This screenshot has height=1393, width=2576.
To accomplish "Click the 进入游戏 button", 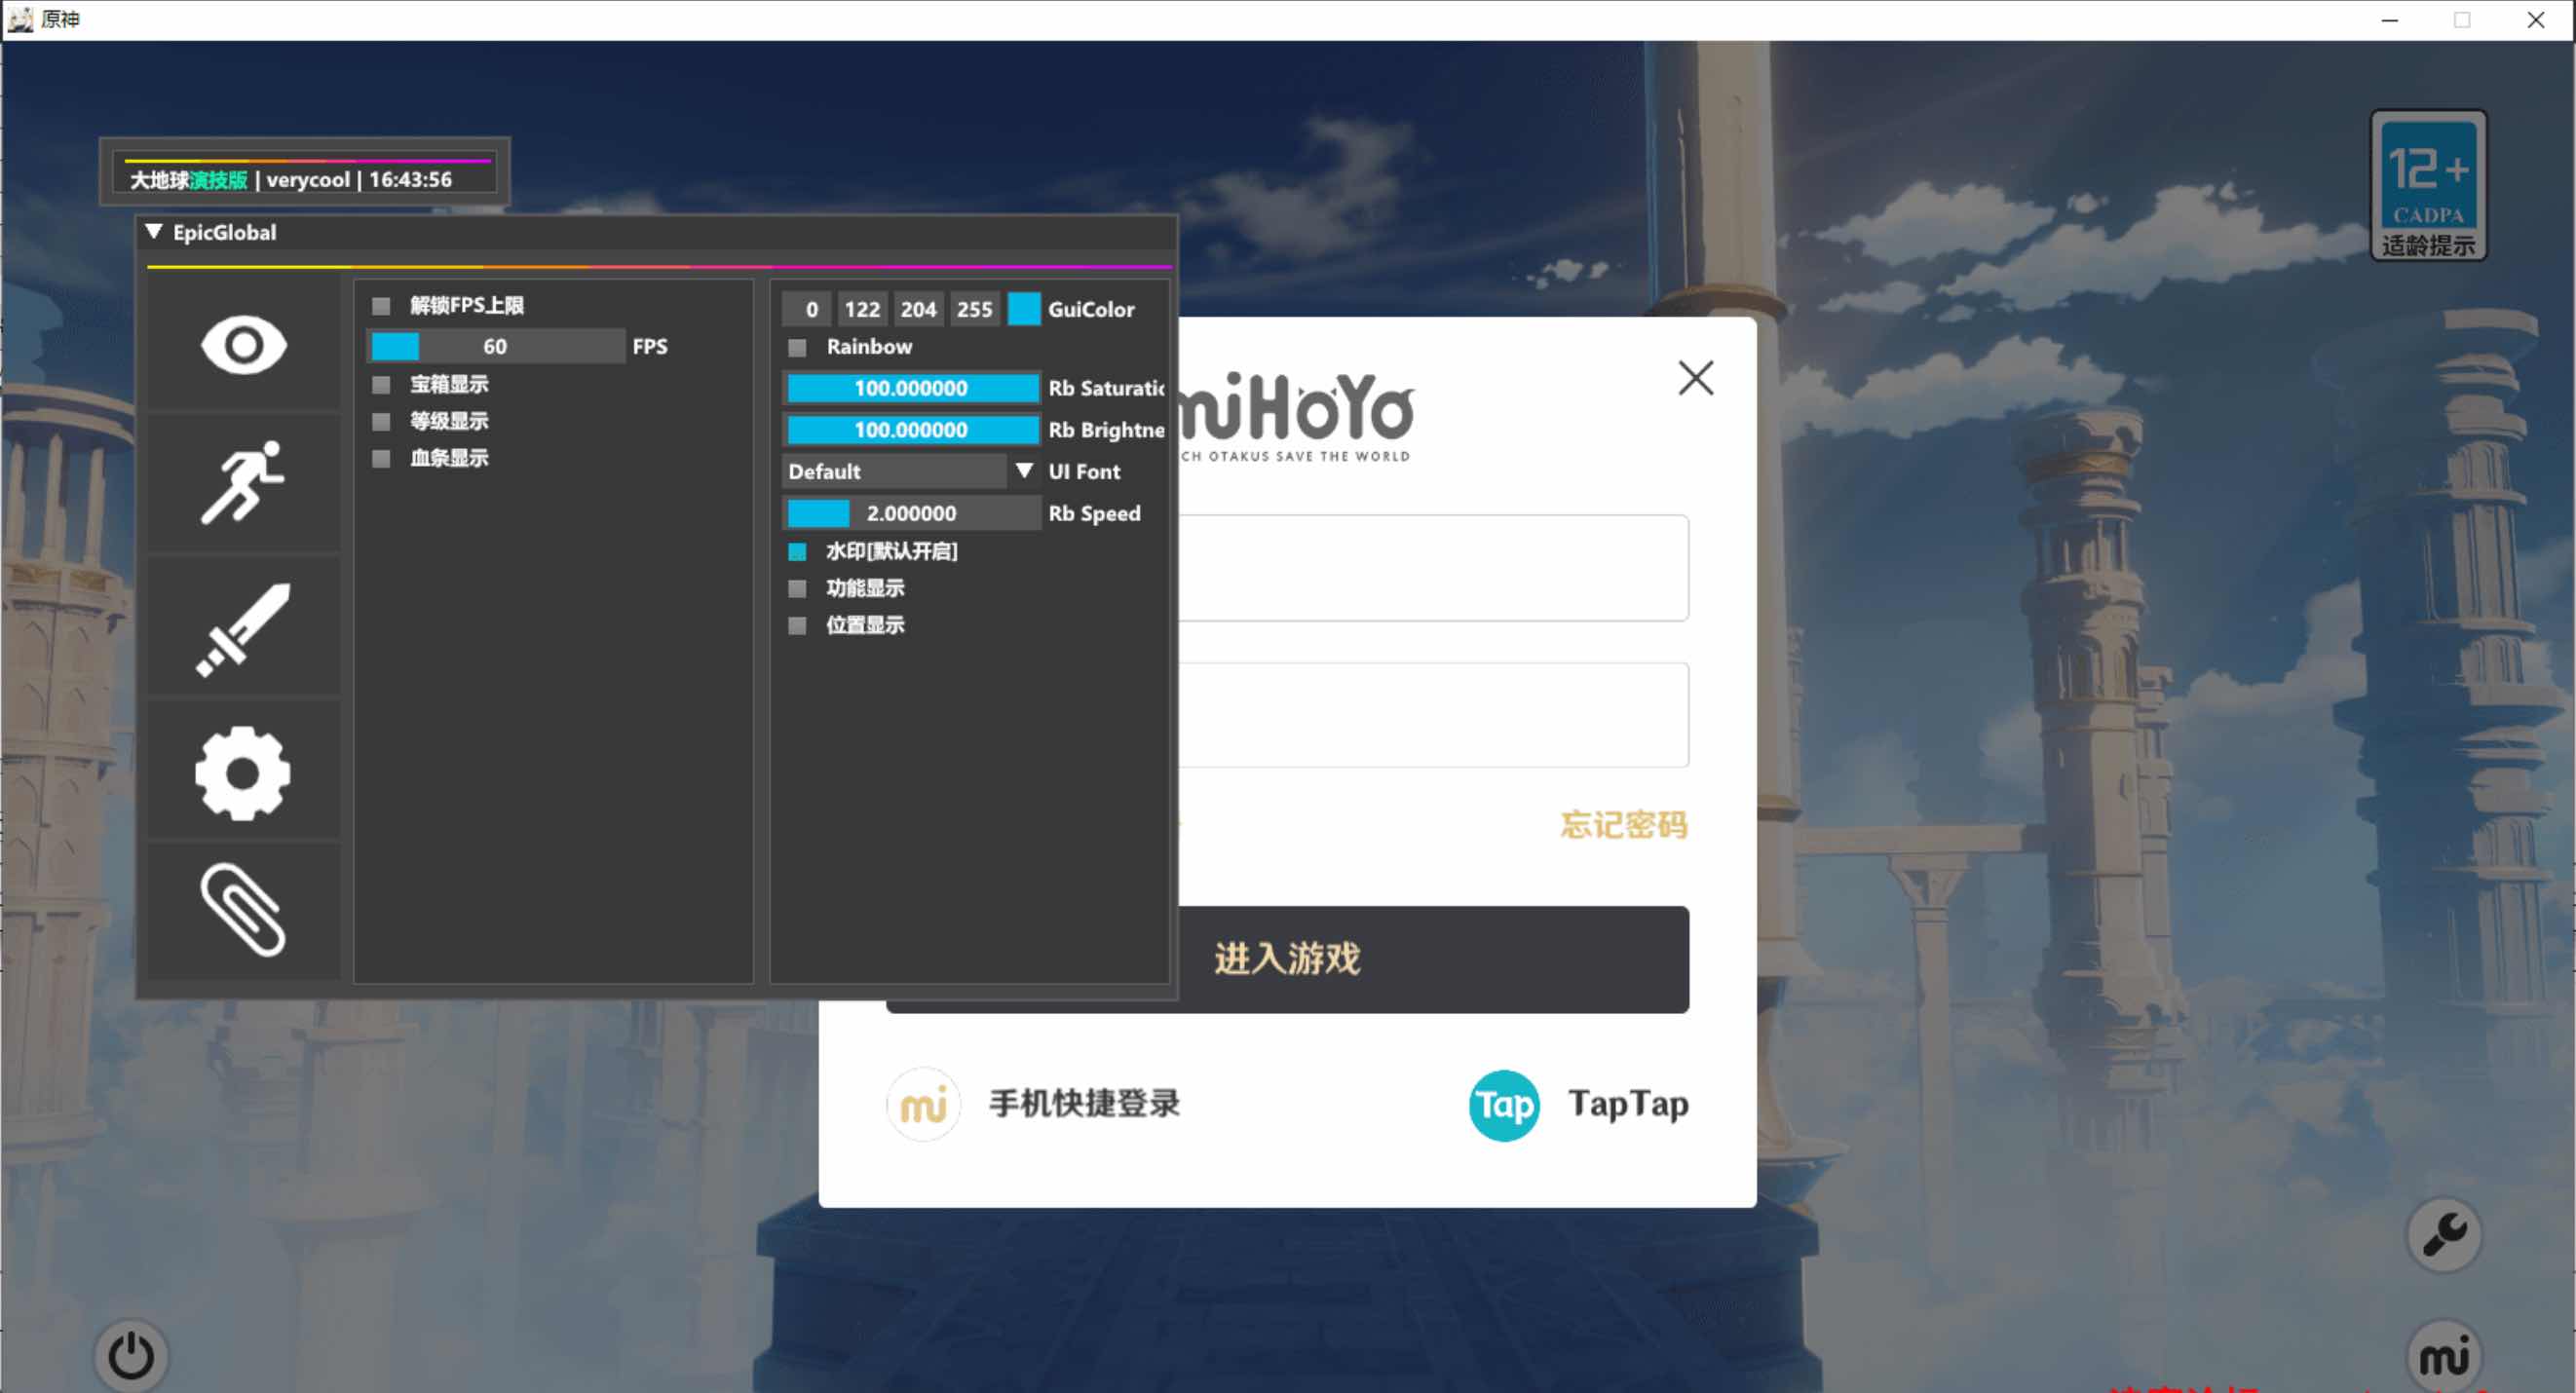I will [1287, 959].
